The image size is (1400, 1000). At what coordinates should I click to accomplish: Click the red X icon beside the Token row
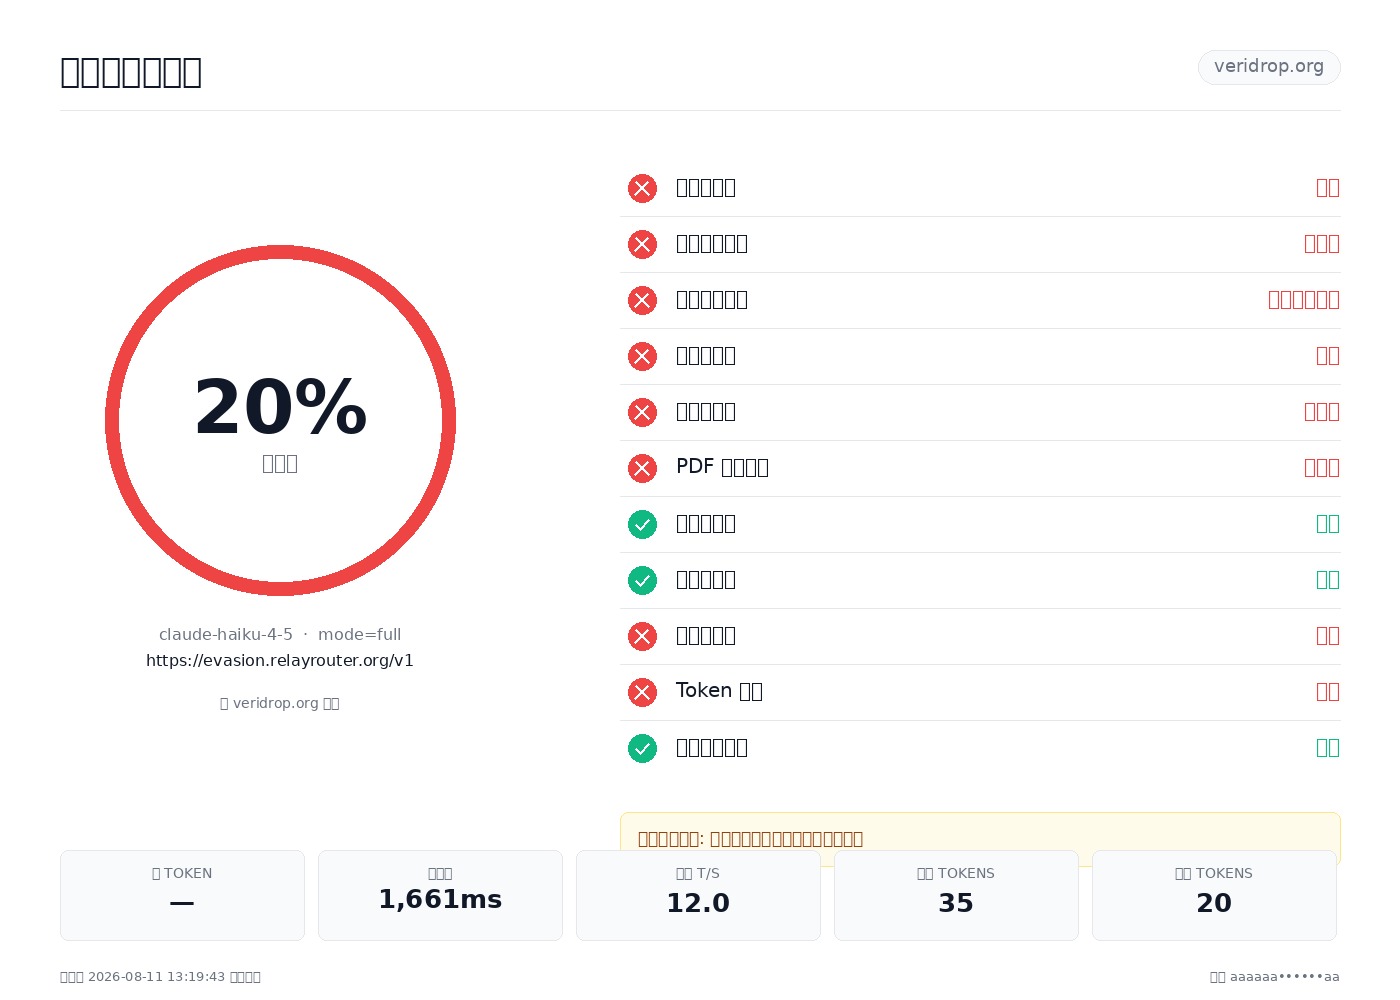click(642, 692)
